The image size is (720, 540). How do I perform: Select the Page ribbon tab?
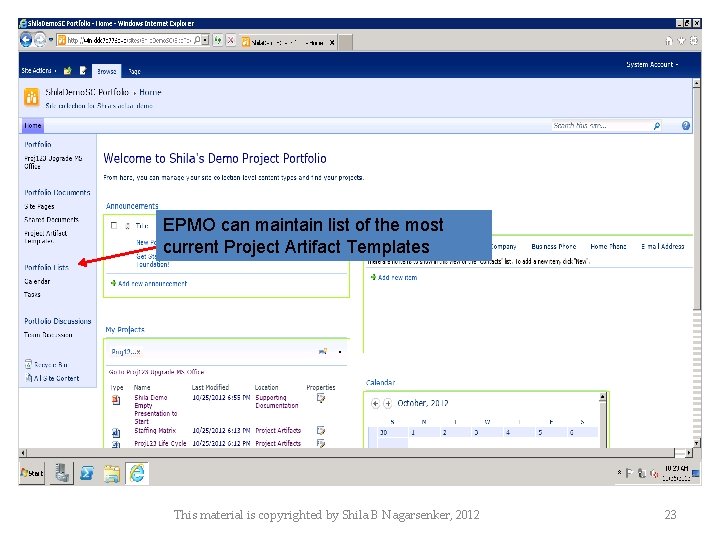134,71
